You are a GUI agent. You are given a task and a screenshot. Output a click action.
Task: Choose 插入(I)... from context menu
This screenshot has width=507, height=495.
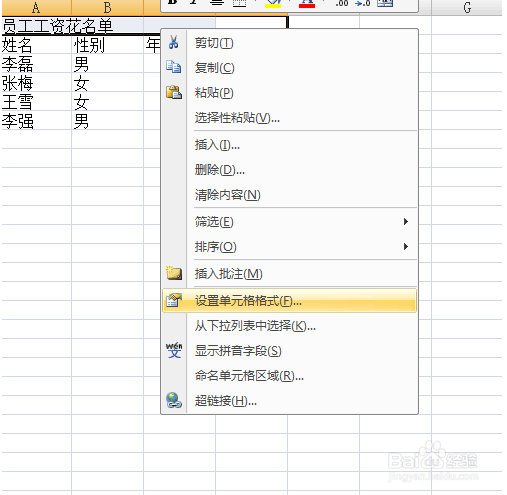[289, 145]
